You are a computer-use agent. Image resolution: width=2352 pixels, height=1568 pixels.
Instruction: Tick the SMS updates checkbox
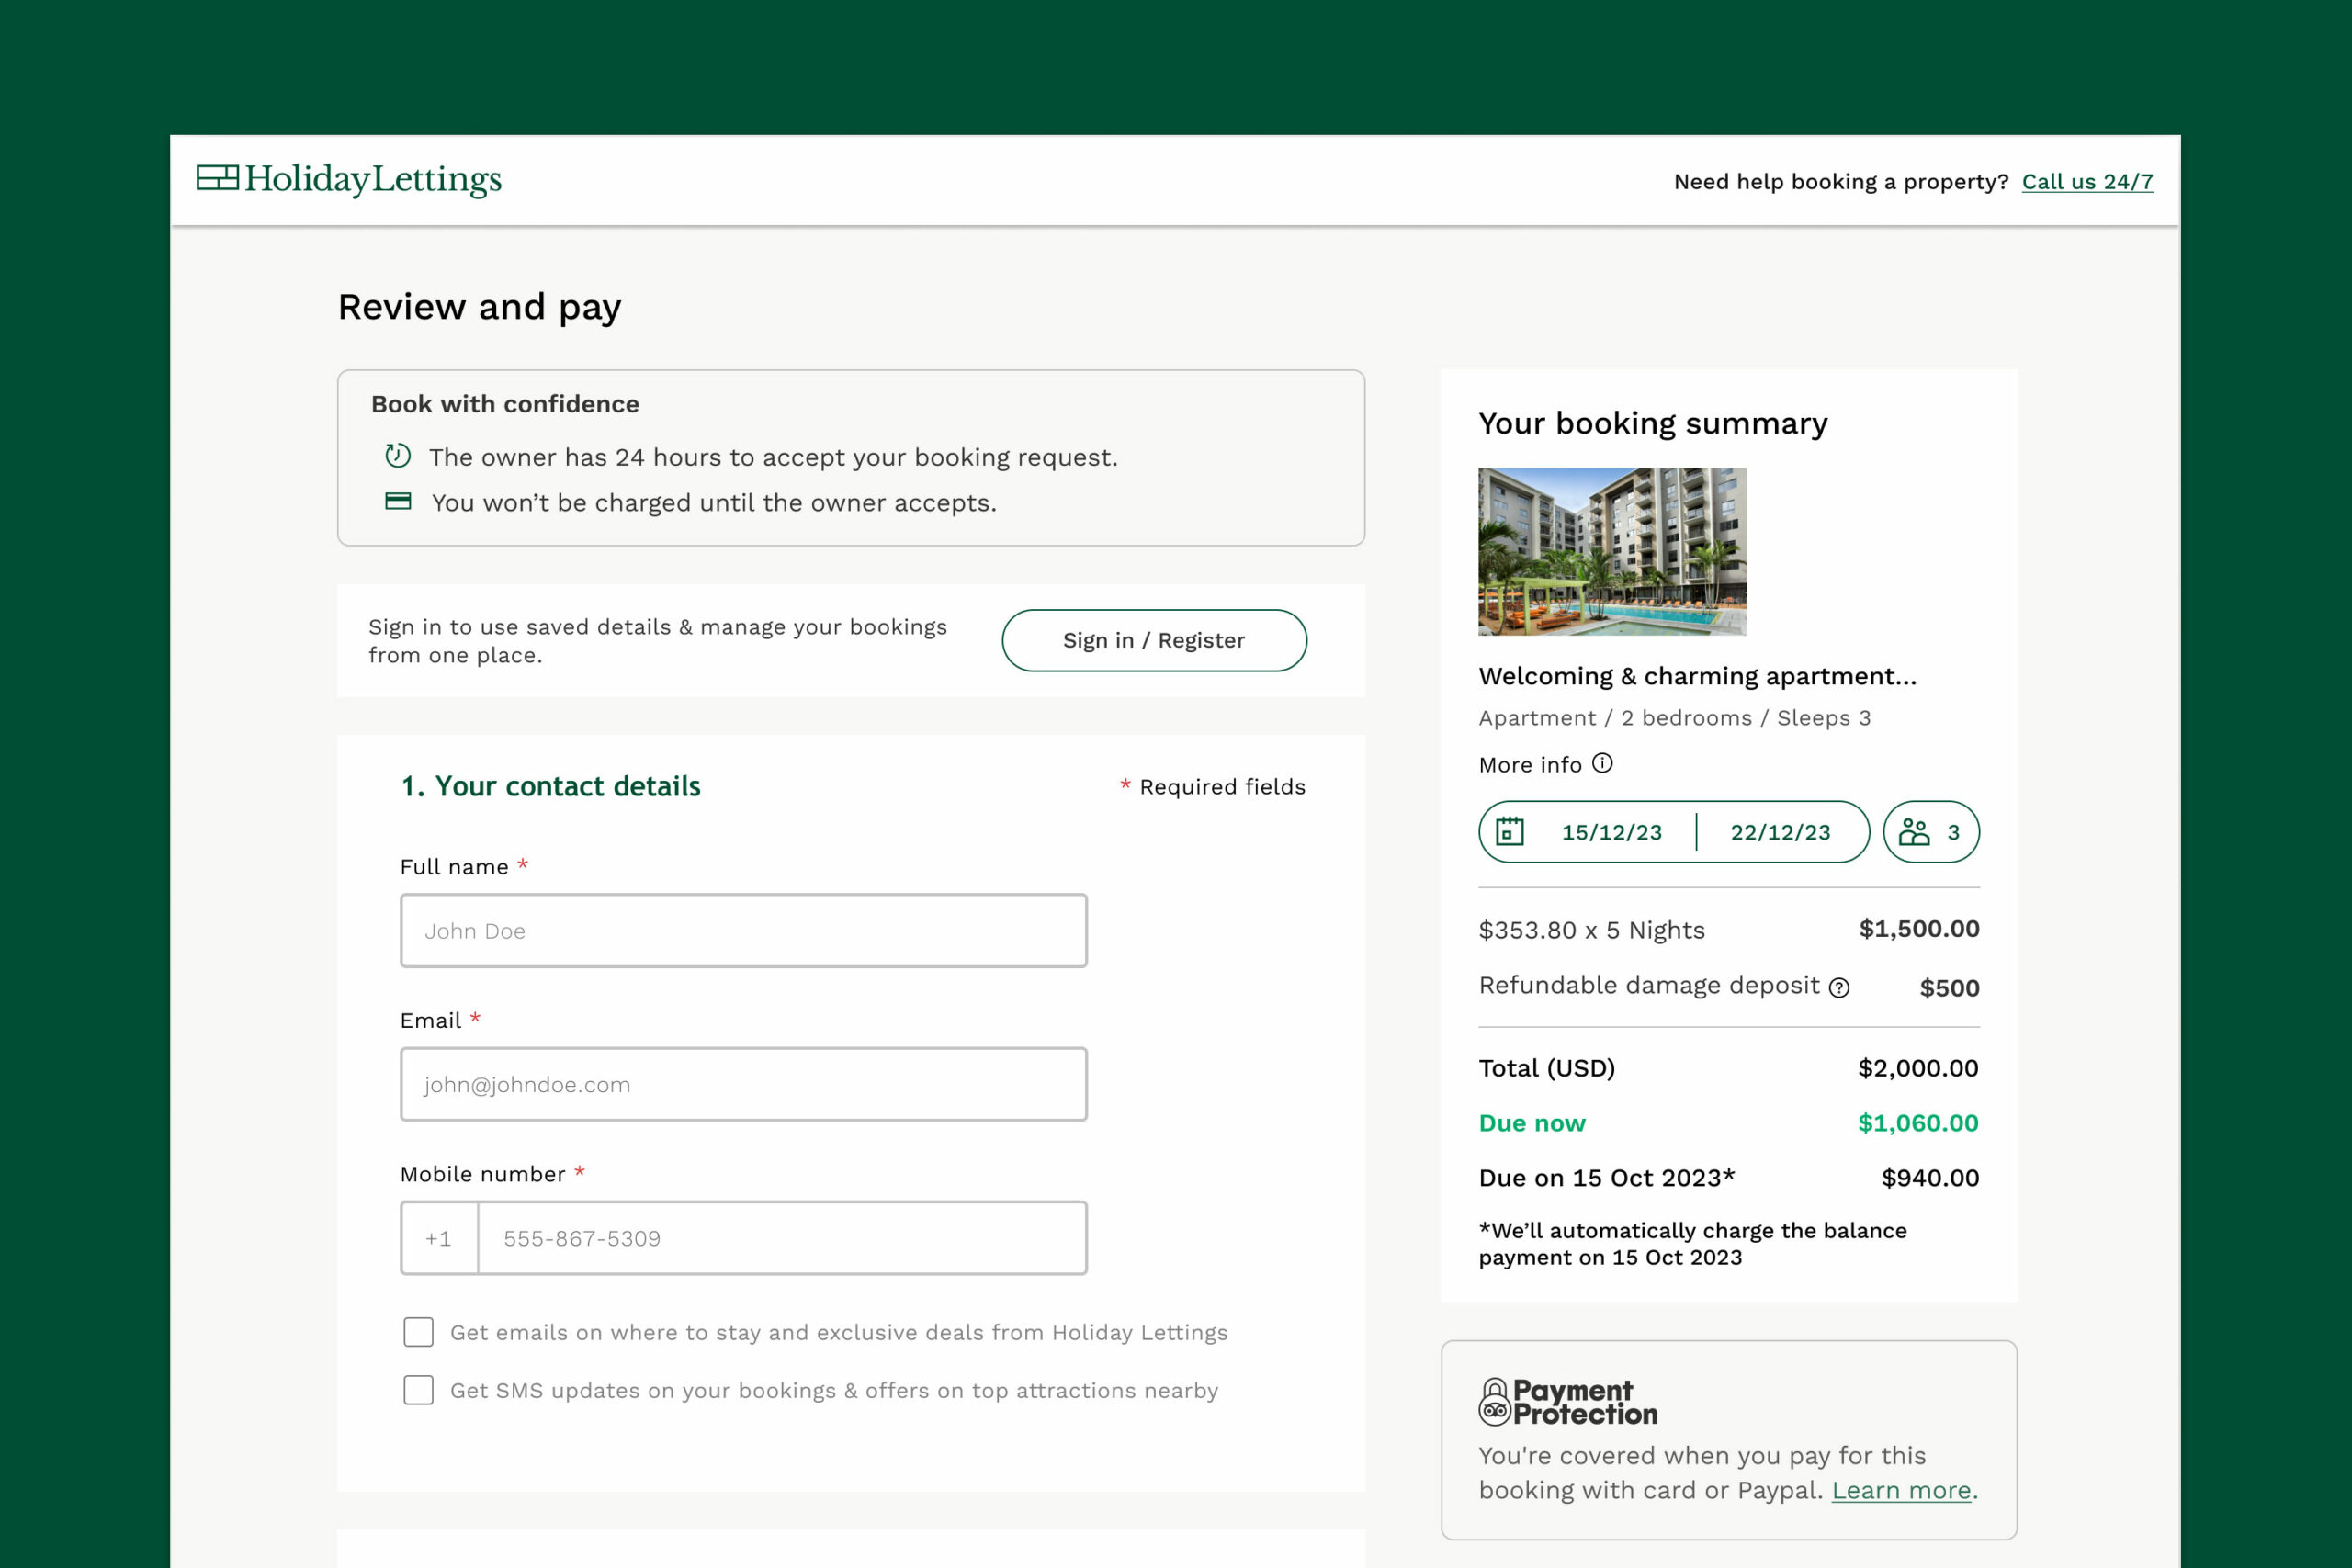point(418,1390)
